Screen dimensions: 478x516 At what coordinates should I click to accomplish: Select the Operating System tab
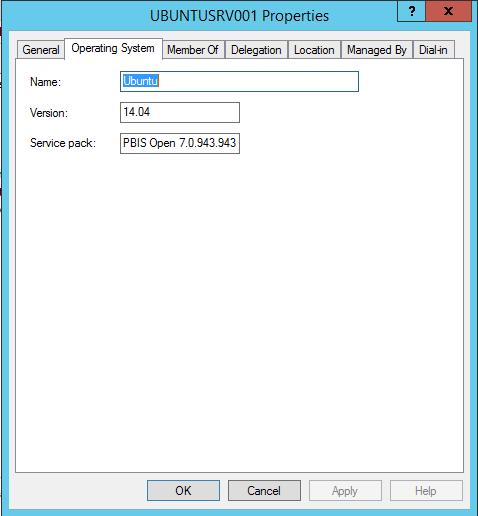[x=113, y=49]
